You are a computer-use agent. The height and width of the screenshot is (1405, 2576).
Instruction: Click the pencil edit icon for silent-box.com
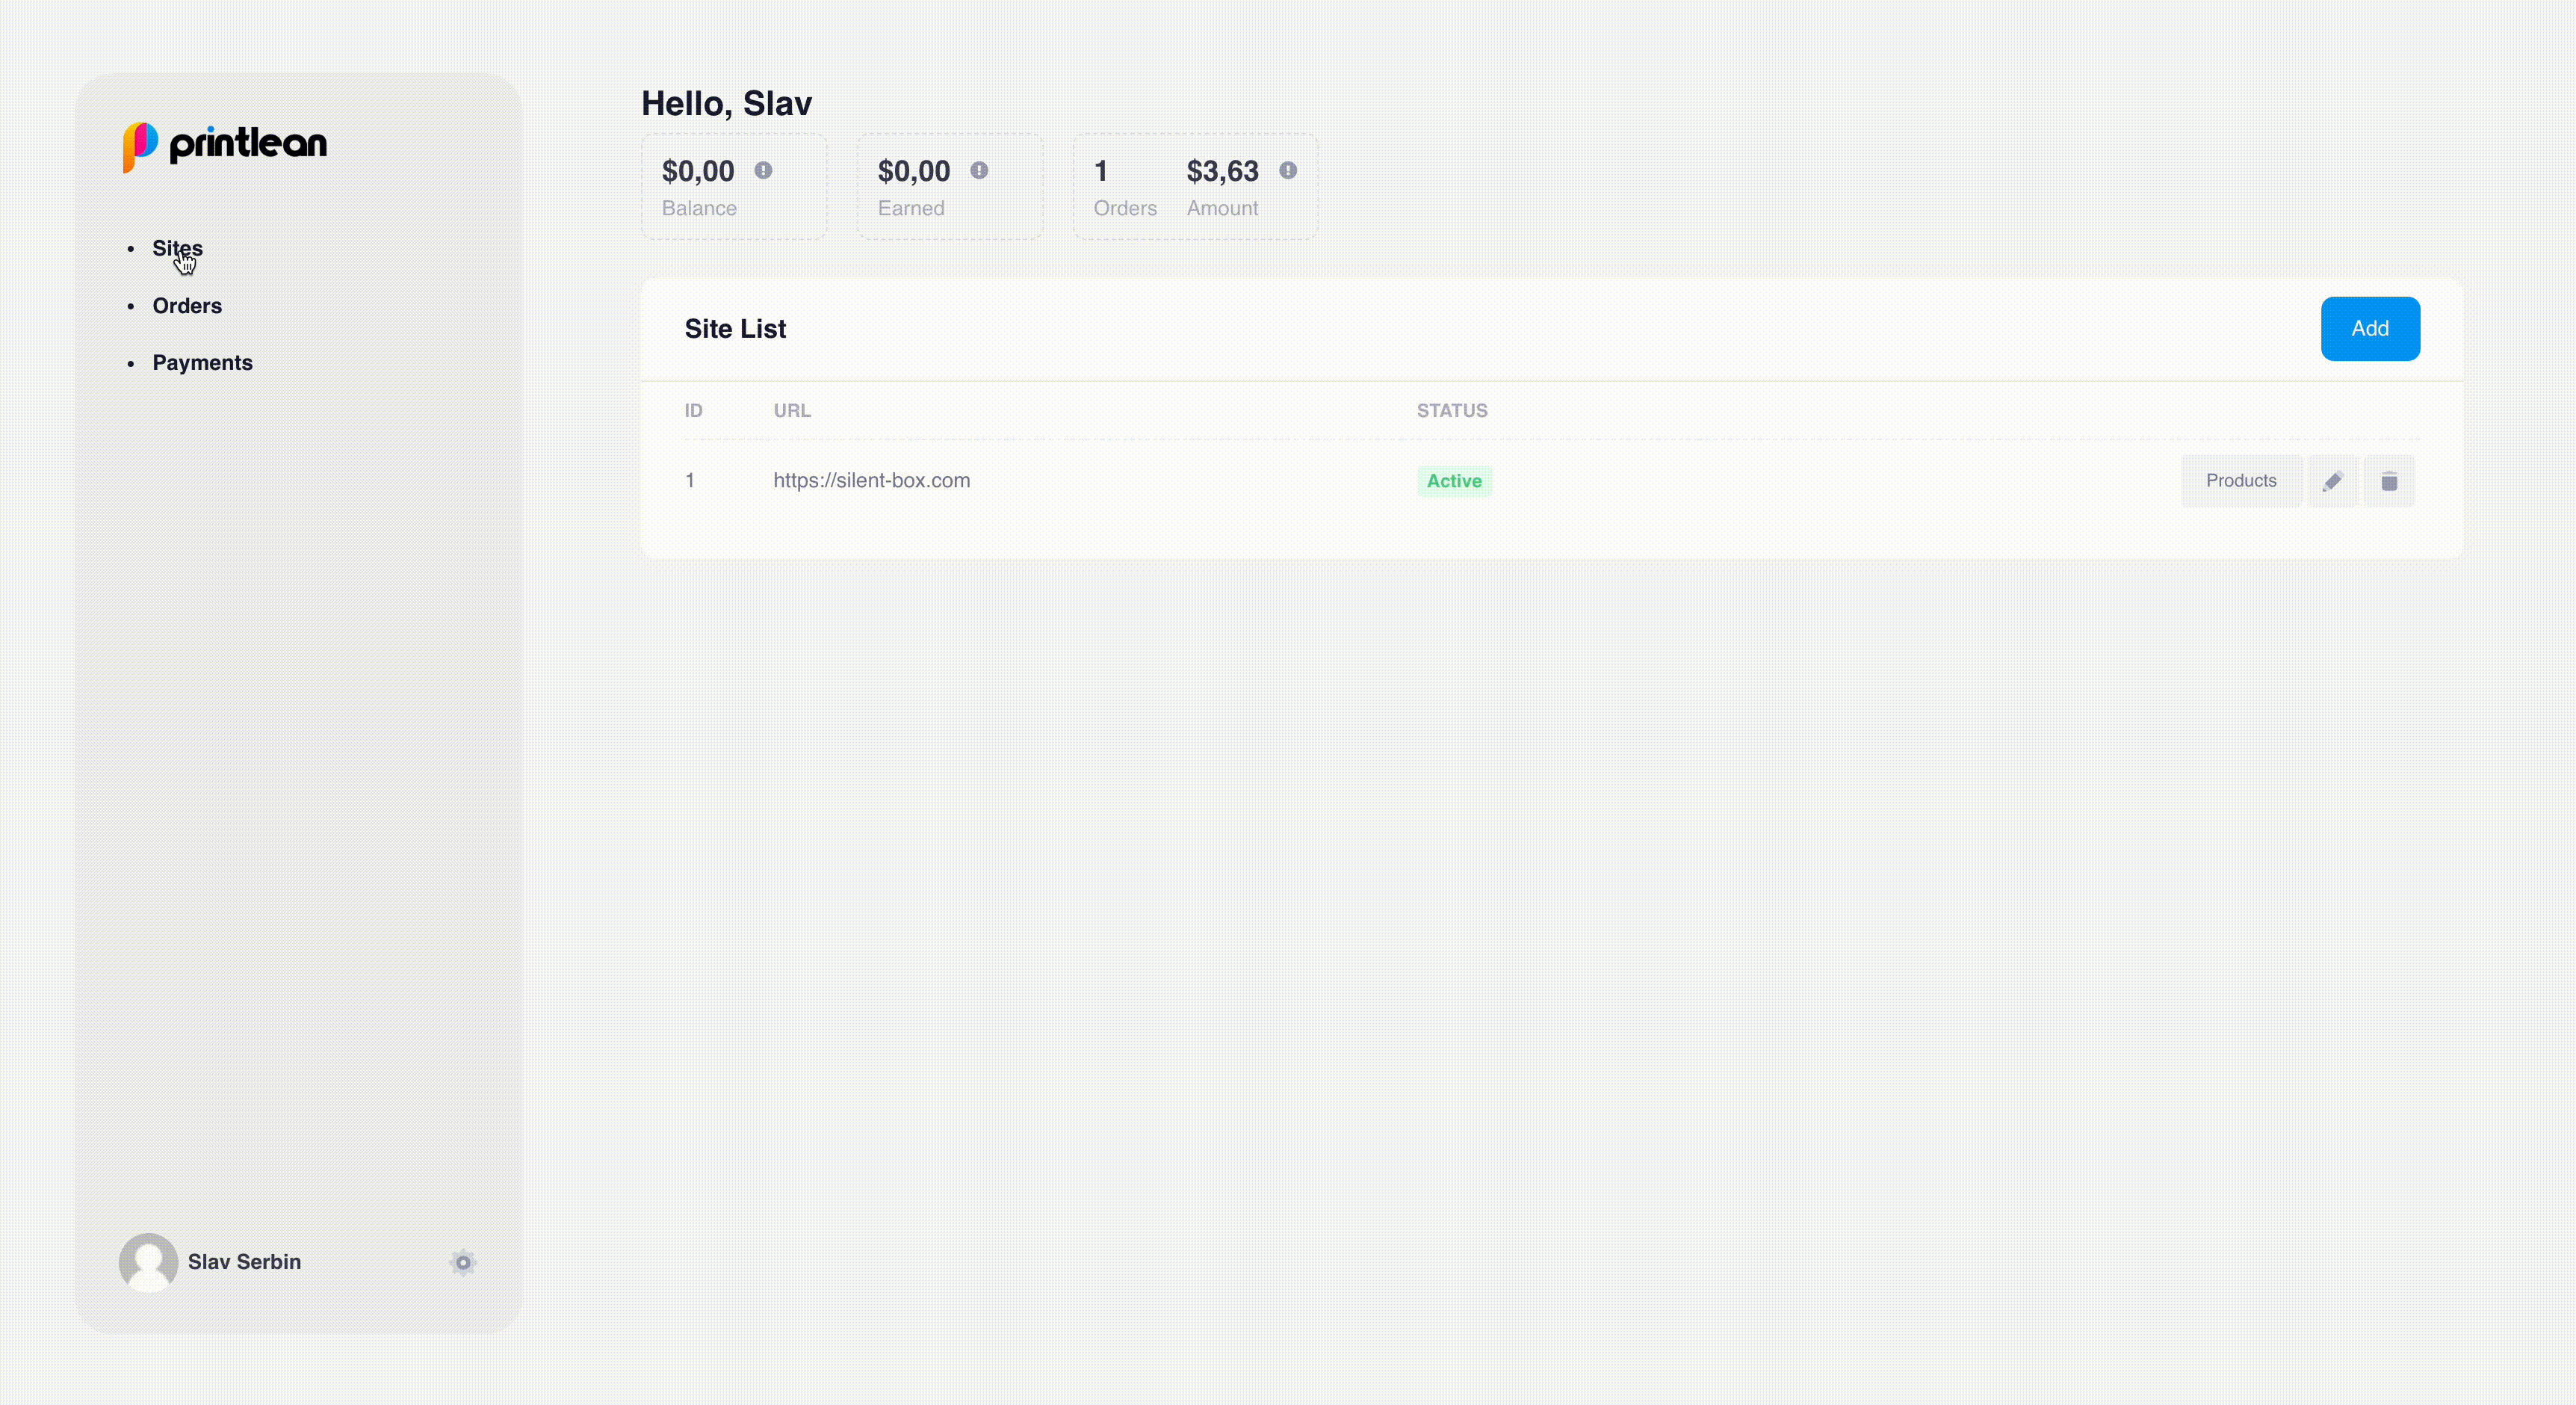click(x=2332, y=481)
